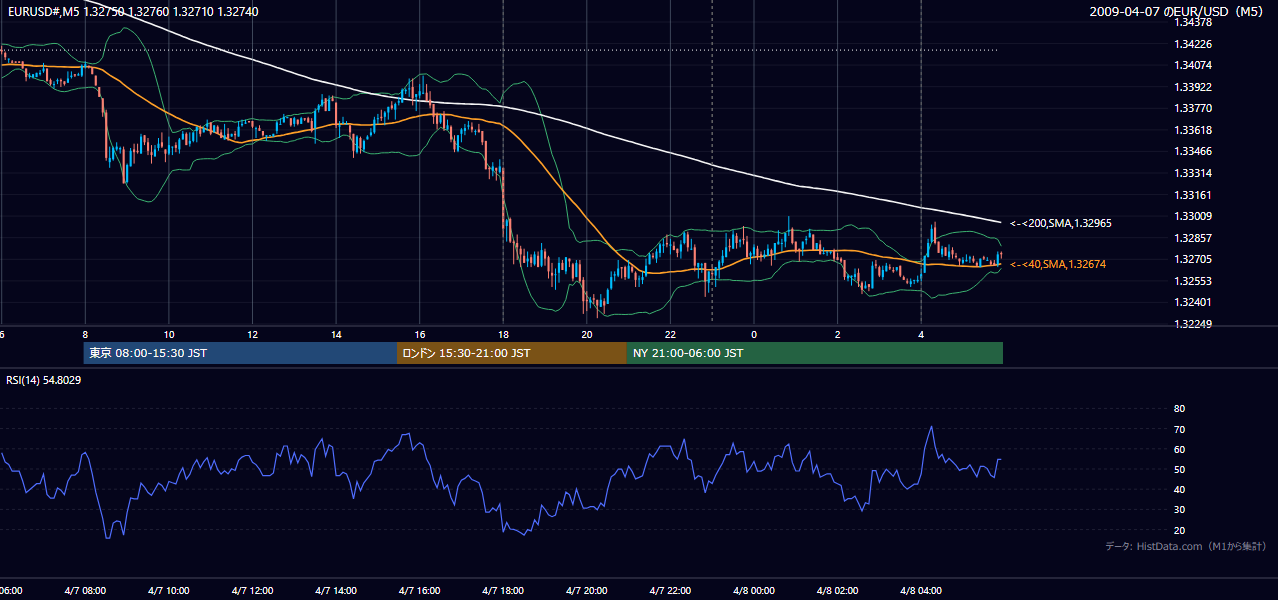
Task: Click RSI scale value 80
Action: pyautogui.click(x=1179, y=409)
